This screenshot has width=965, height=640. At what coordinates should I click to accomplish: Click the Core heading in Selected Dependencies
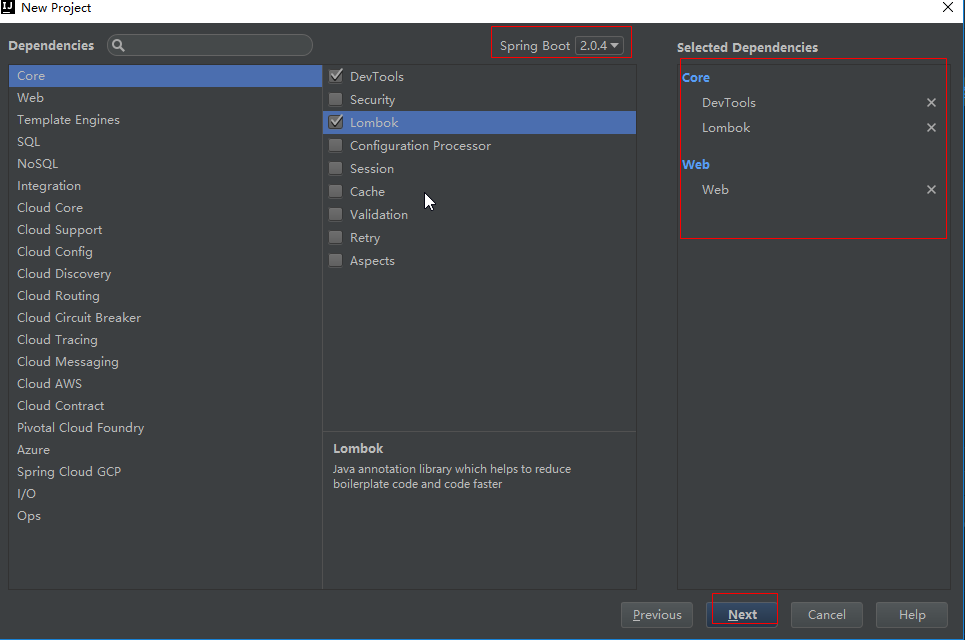695,78
